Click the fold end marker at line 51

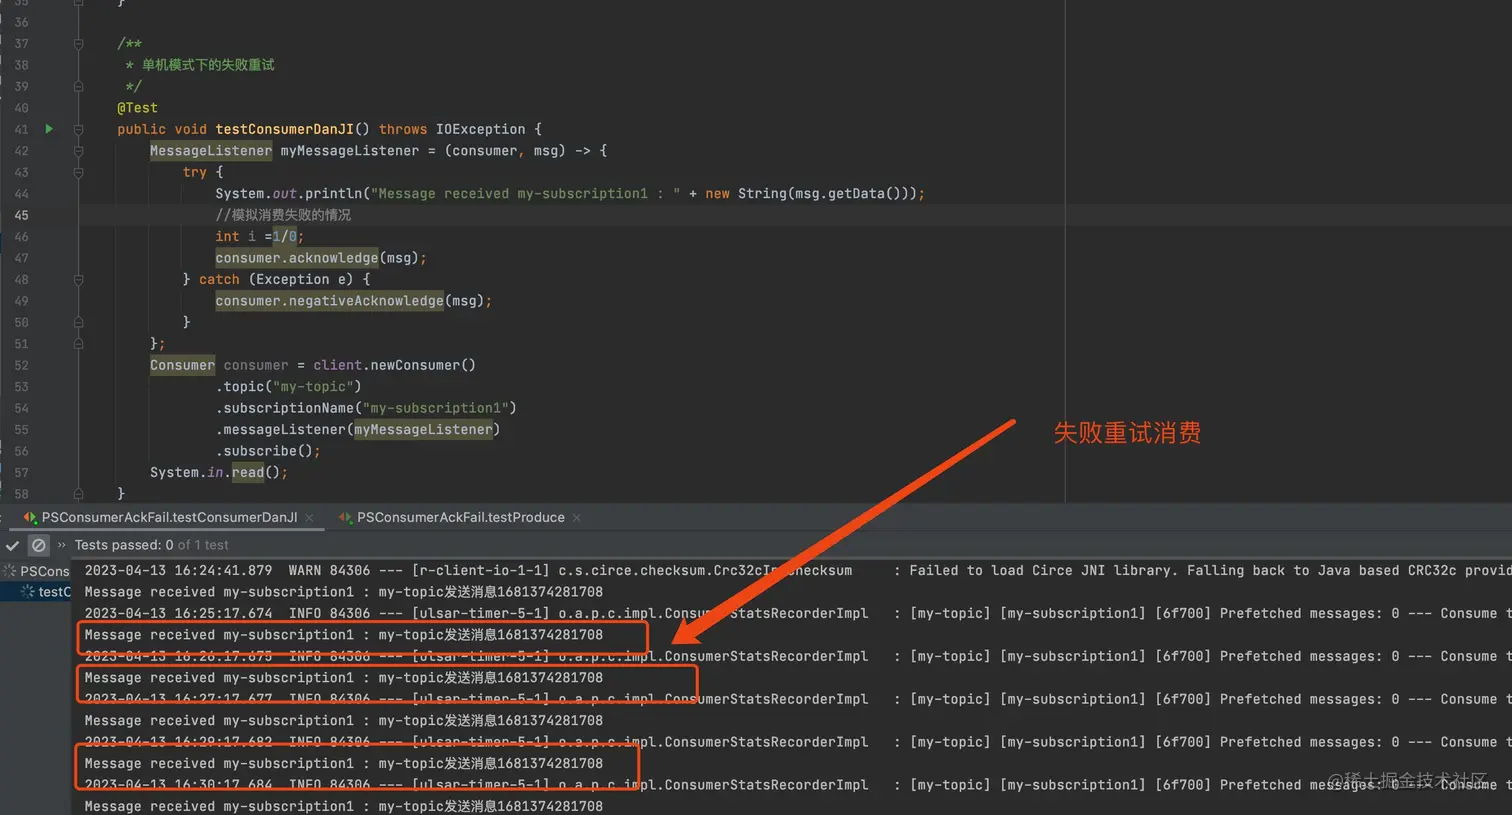coord(78,344)
